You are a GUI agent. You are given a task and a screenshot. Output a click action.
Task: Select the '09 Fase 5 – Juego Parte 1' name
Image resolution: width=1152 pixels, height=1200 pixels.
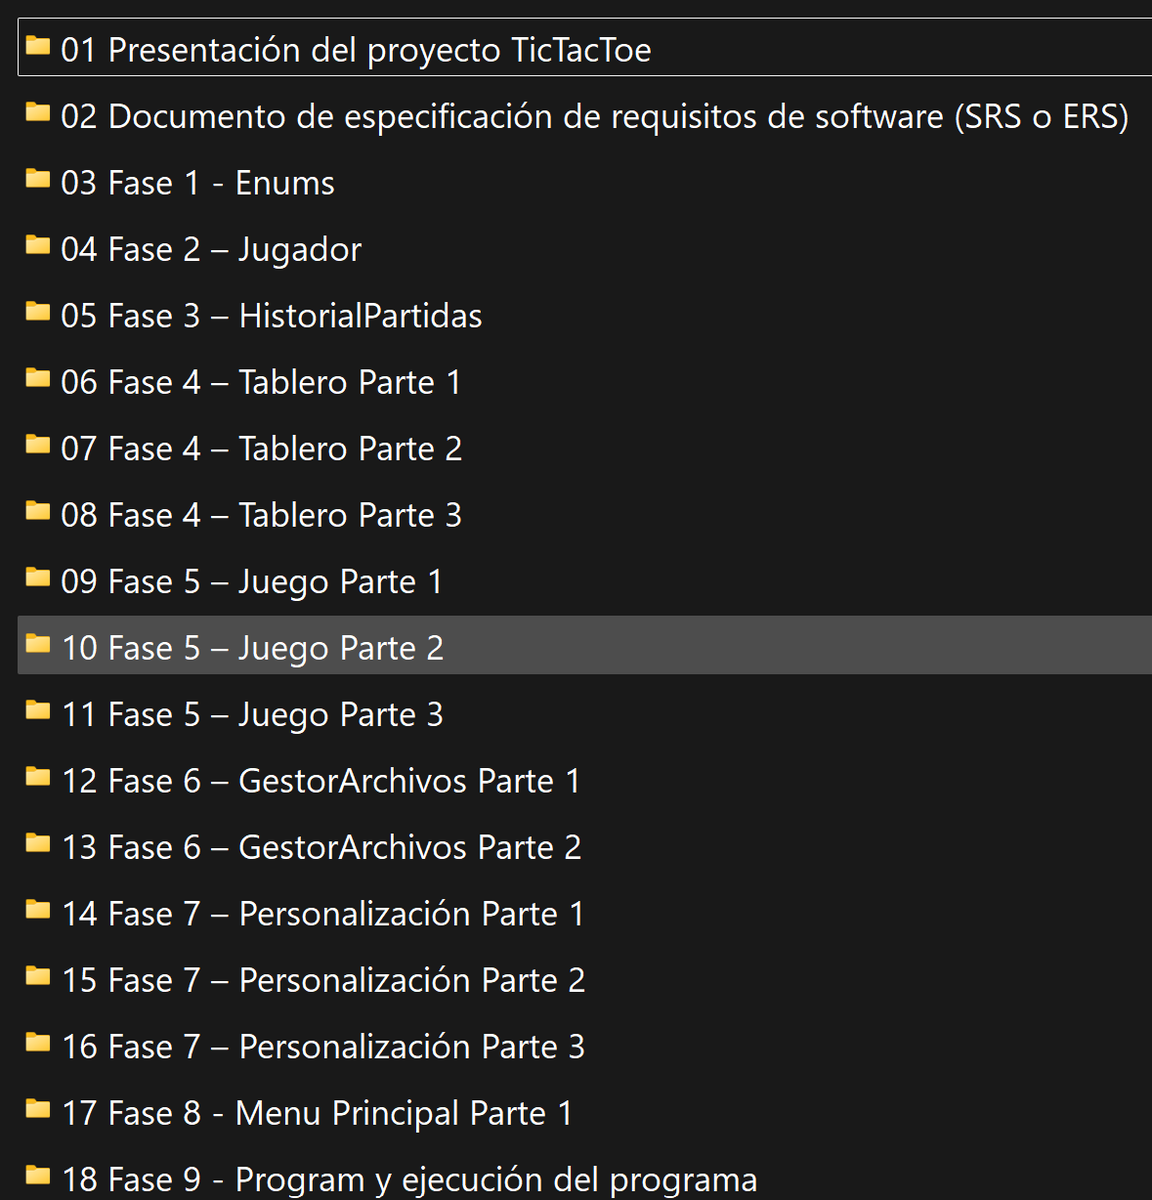[x=252, y=581]
